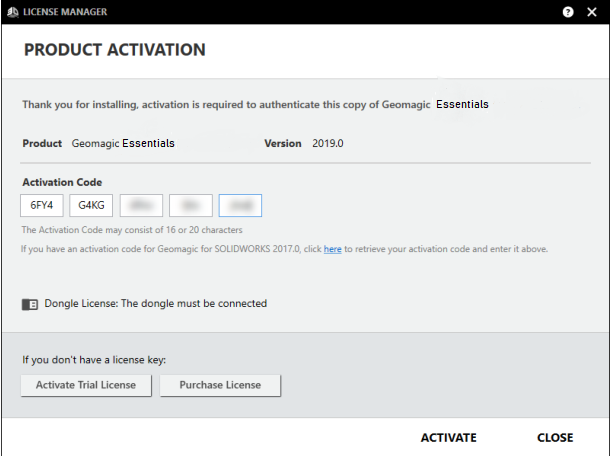Click the version value 2019.0
The height and width of the screenshot is (456, 612).
tap(328, 143)
